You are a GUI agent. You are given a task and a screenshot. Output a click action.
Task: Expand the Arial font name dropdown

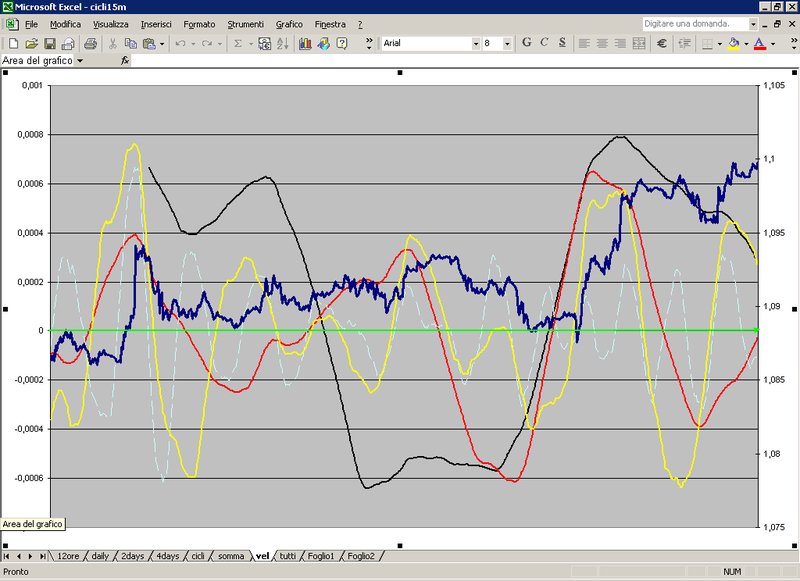476,43
